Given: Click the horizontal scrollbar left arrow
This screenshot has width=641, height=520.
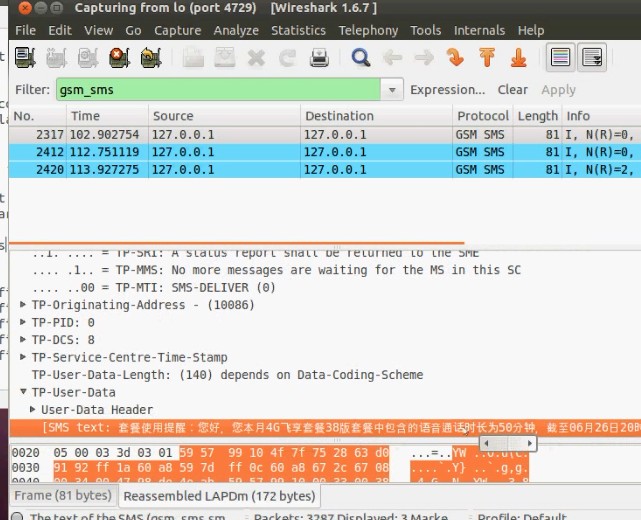Looking at the screenshot, I should [x=486, y=443].
